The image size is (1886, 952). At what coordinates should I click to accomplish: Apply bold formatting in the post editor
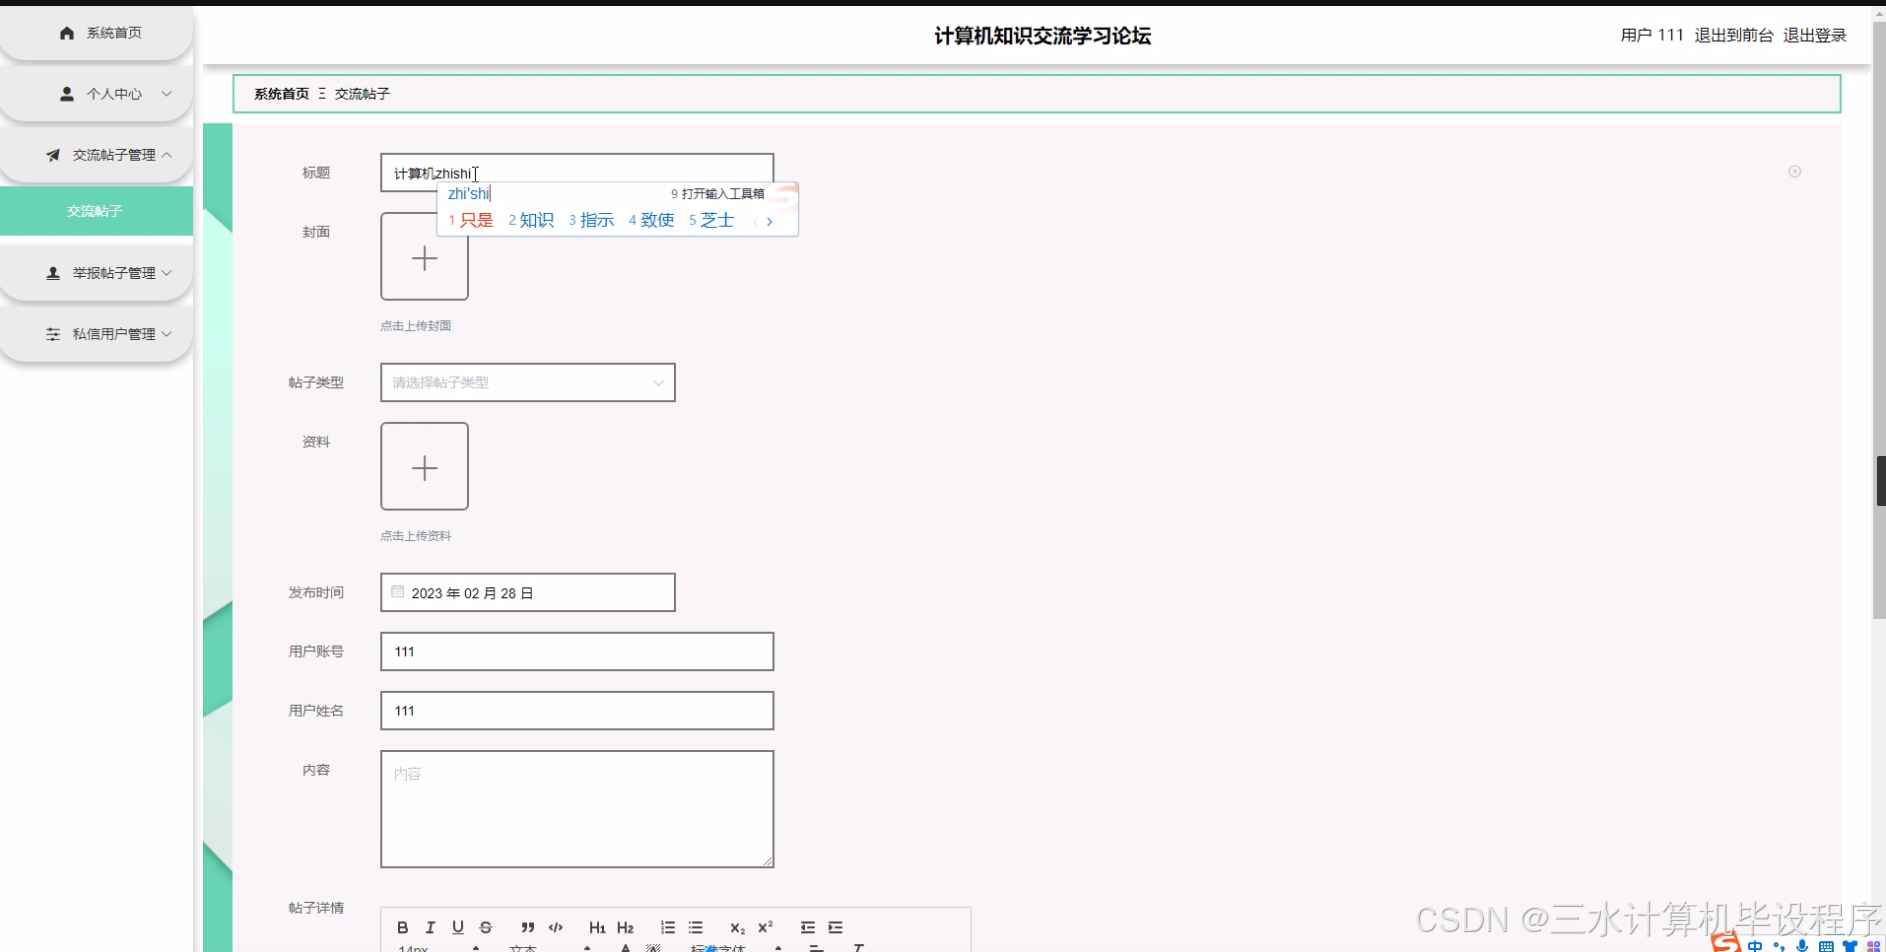click(403, 927)
